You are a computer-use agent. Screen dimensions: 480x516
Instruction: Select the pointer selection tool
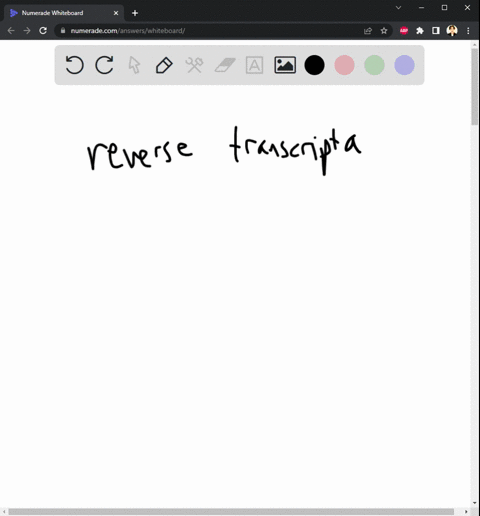click(x=134, y=65)
